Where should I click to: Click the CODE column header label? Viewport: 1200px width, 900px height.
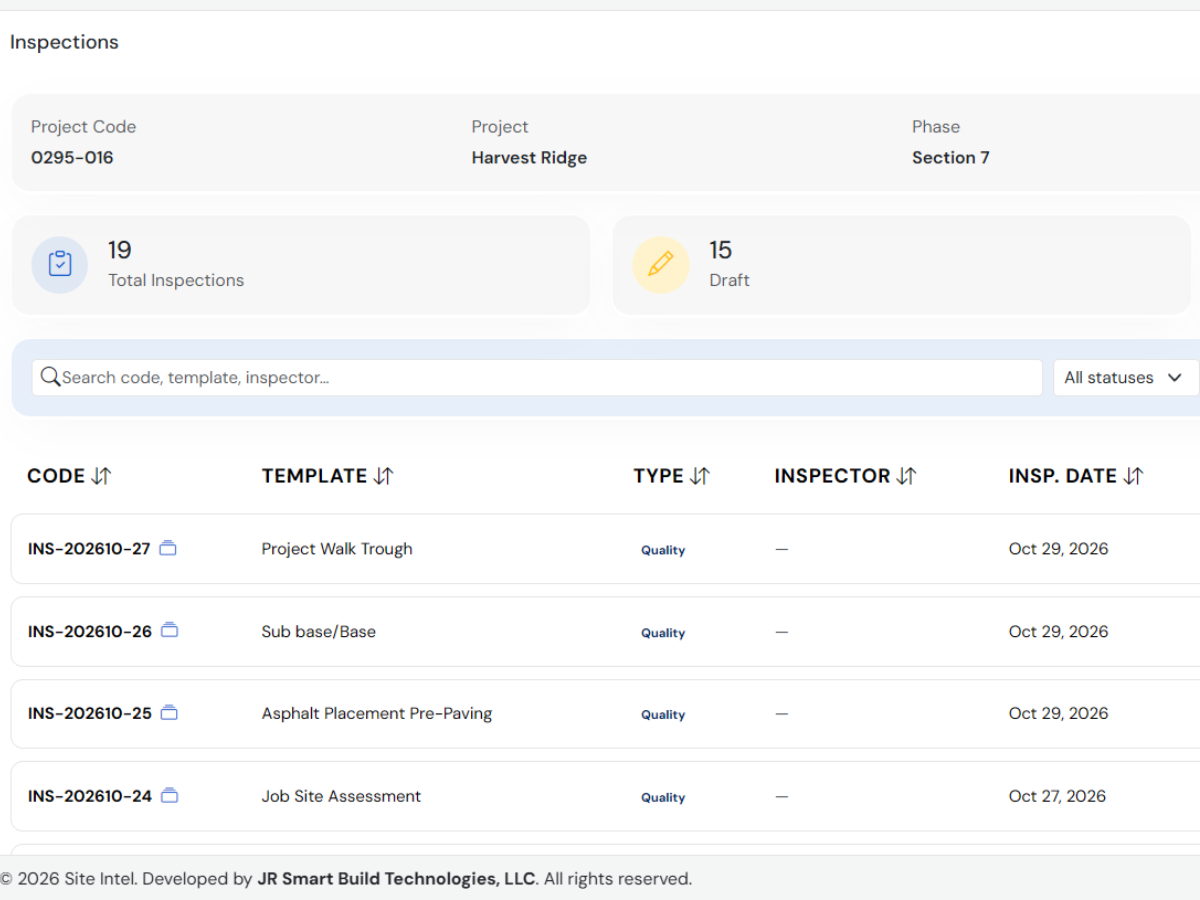click(x=56, y=476)
